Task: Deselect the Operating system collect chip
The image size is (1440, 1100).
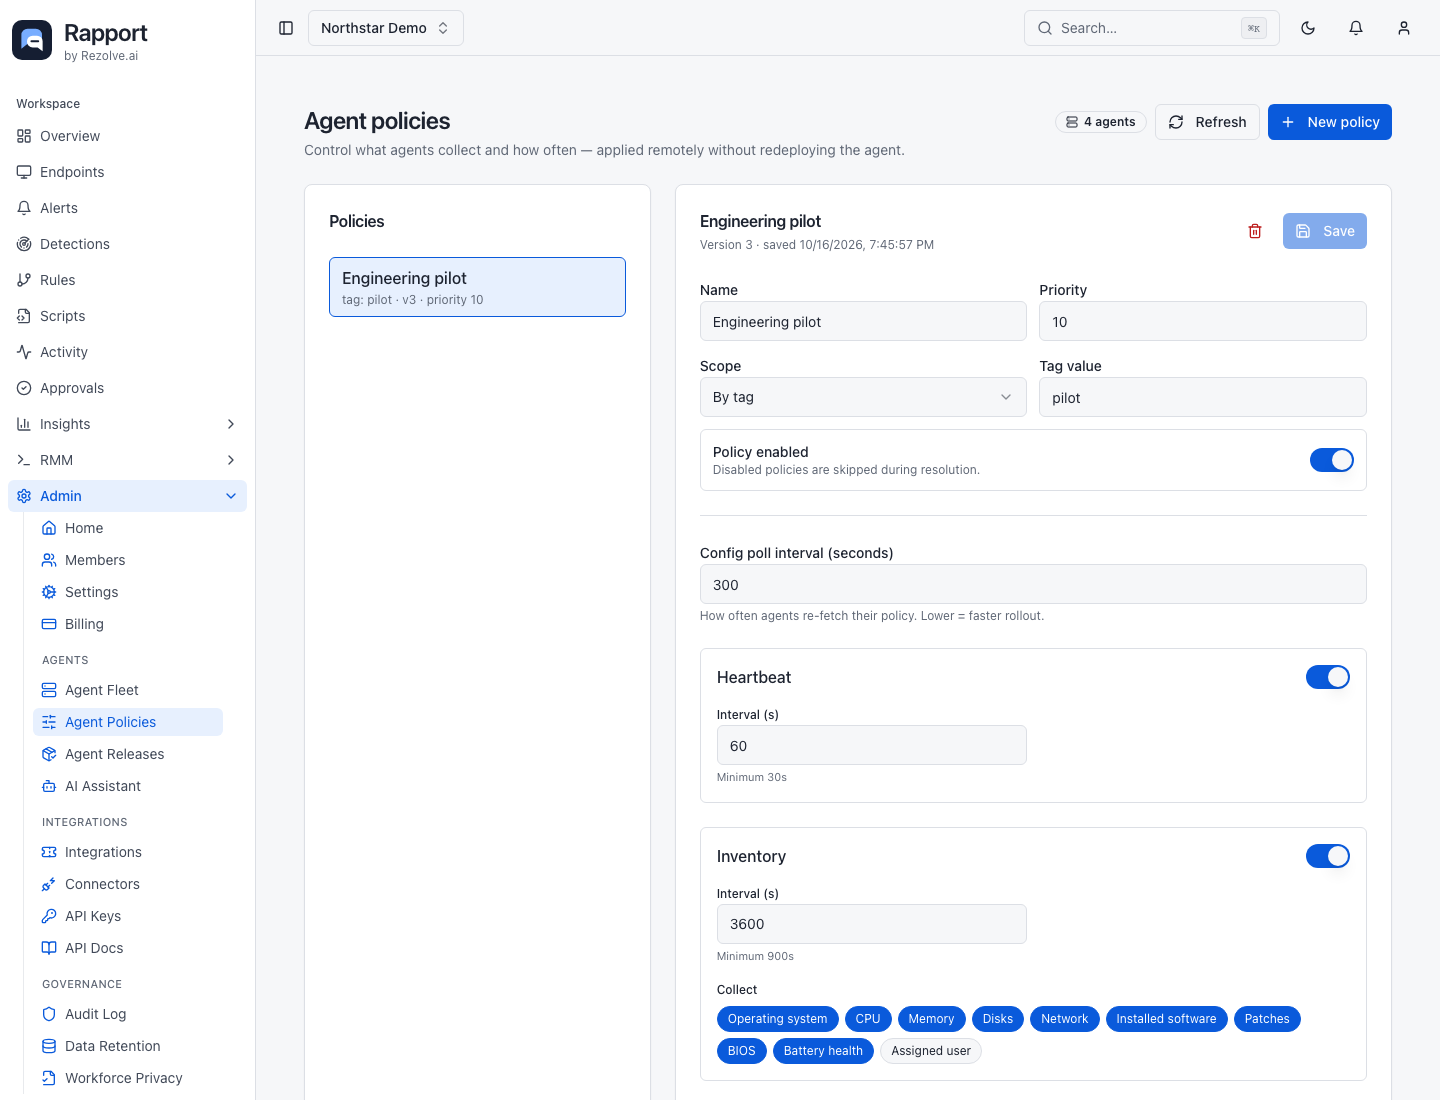Action: pos(777,1019)
